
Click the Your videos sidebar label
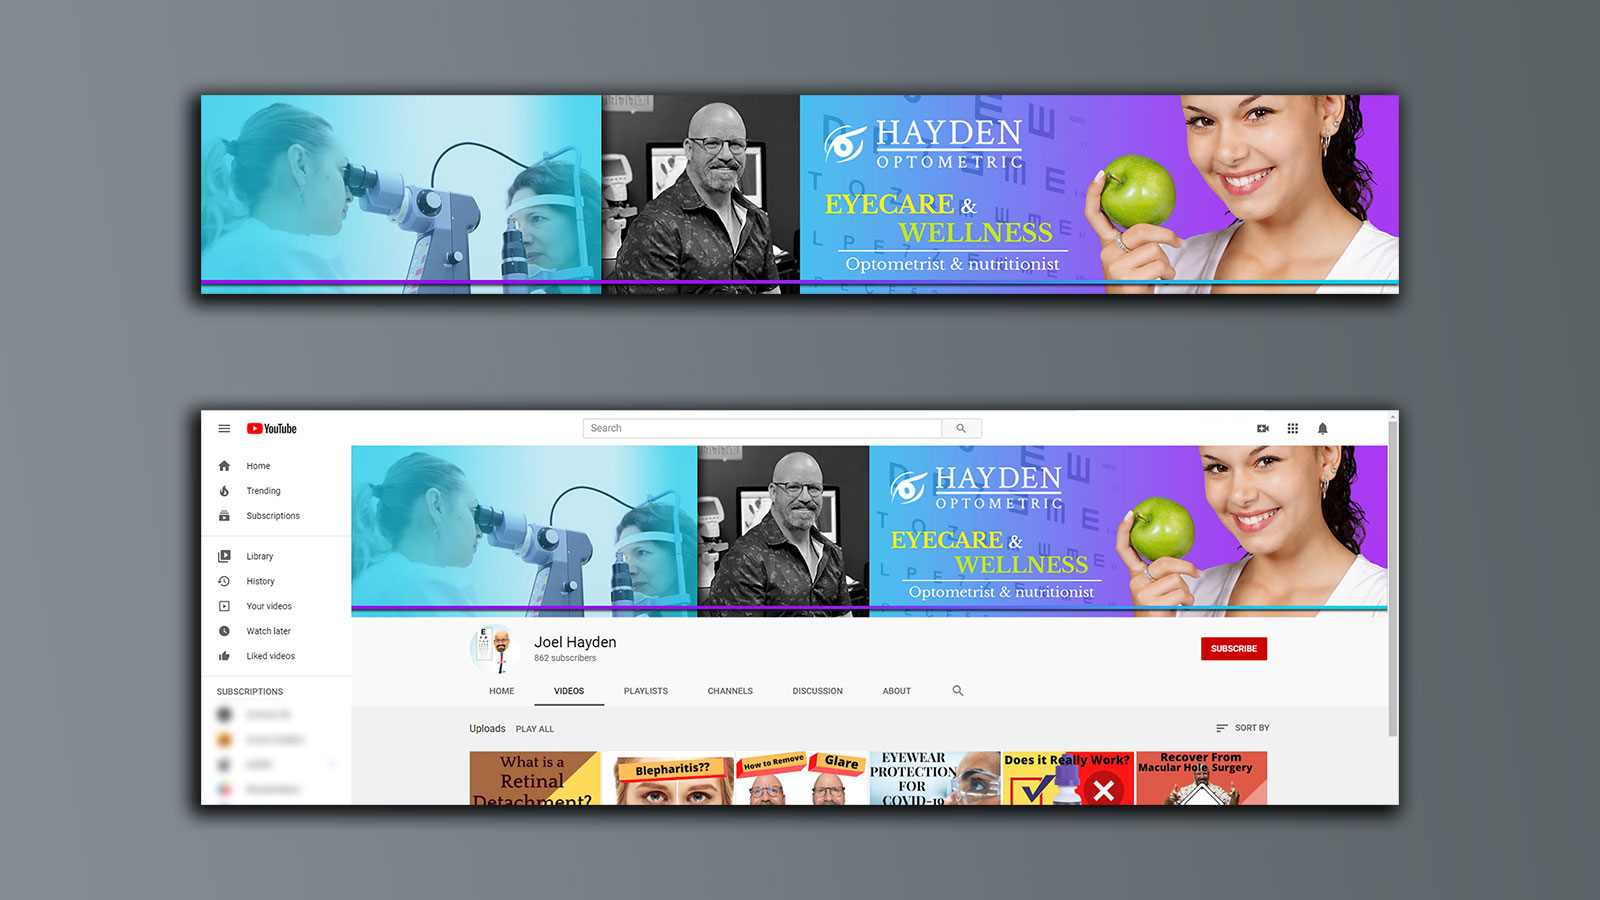pyautogui.click(x=269, y=606)
